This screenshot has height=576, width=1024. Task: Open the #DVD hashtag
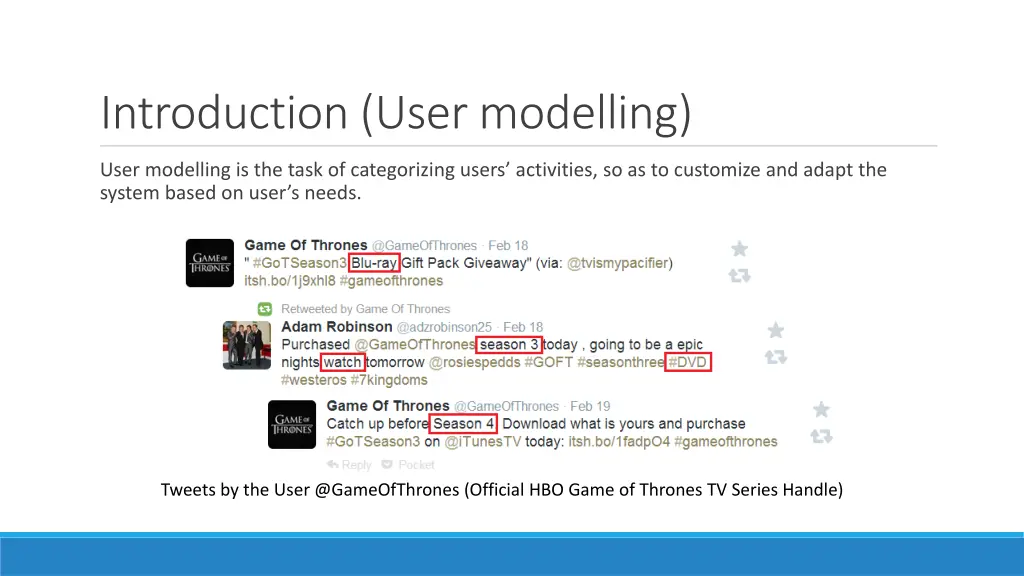pyautogui.click(x=688, y=362)
